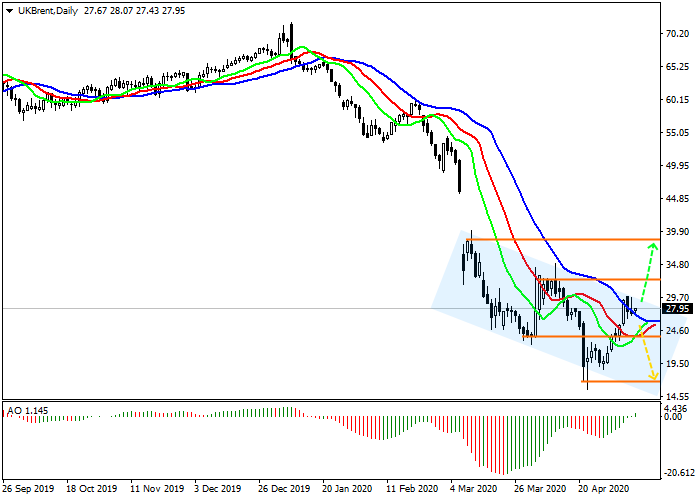700x500 pixels.
Task: Click the 20 Jan 2020 date label
Action: tap(345, 490)
